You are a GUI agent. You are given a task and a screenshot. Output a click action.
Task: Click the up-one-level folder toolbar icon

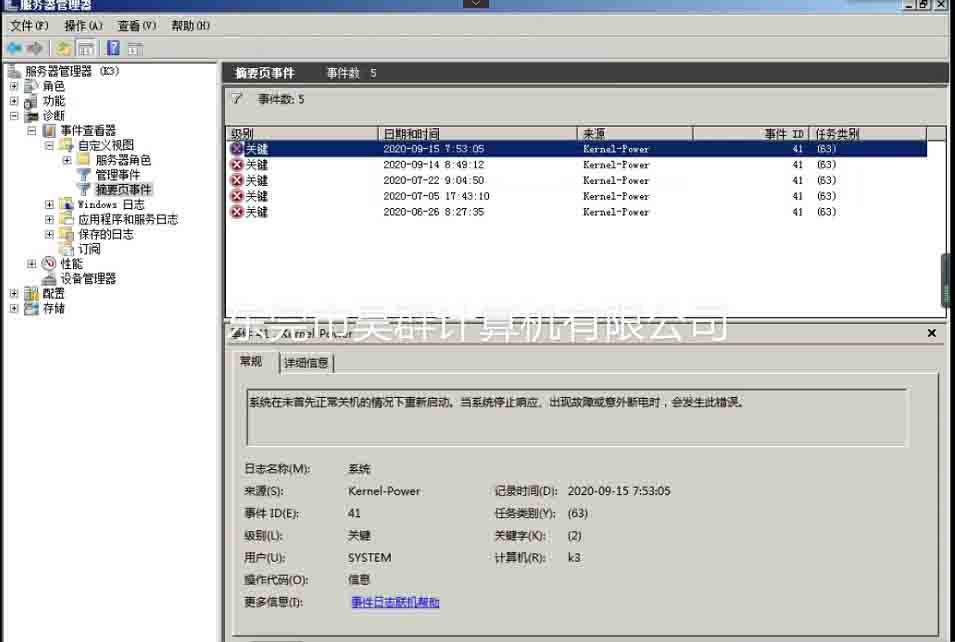point(64,48)
